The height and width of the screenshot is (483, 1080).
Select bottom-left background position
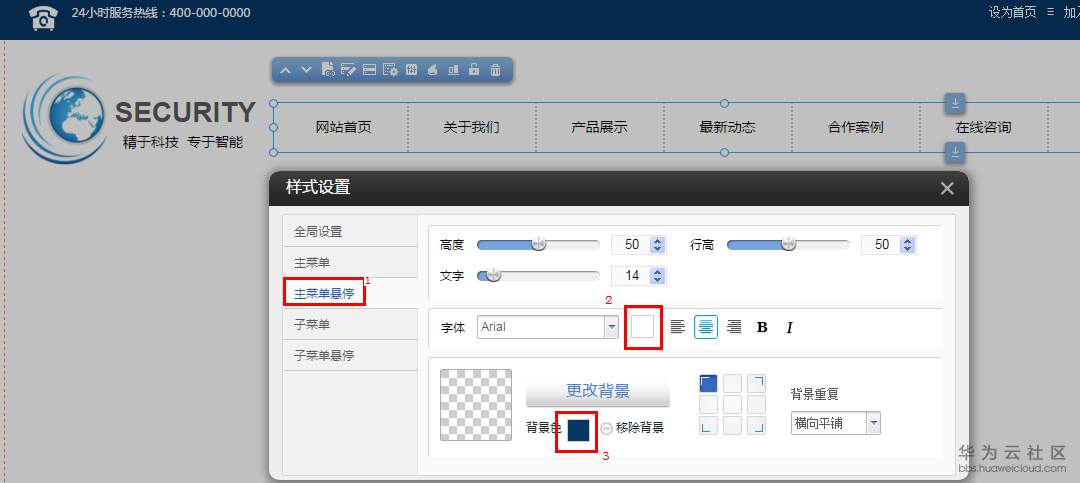(x=708, y=426)
